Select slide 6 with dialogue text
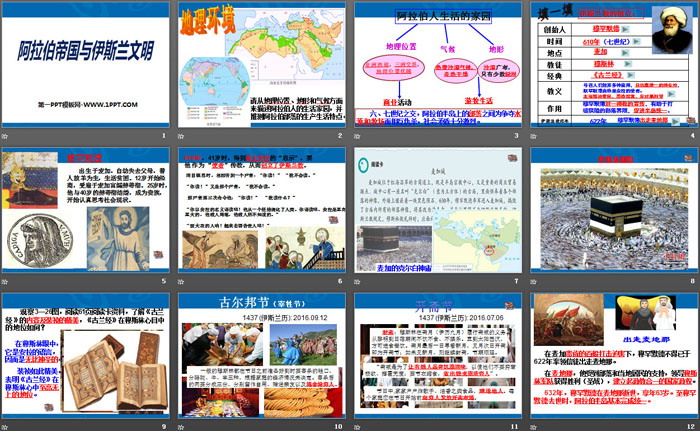This screenshot has width=700, height=431. click(x=262, y=210)
